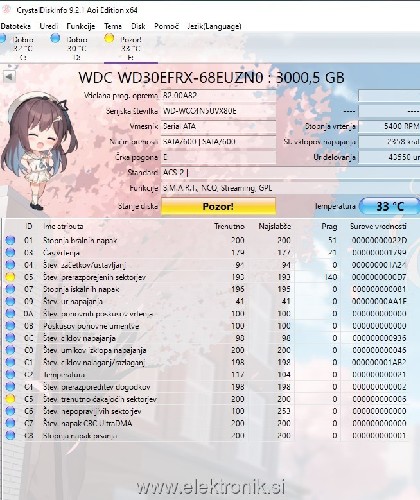420x500 pixels.
Task: Click the yellow icon for prerazporejenih sektorjev row
Action: click(10, 277)
